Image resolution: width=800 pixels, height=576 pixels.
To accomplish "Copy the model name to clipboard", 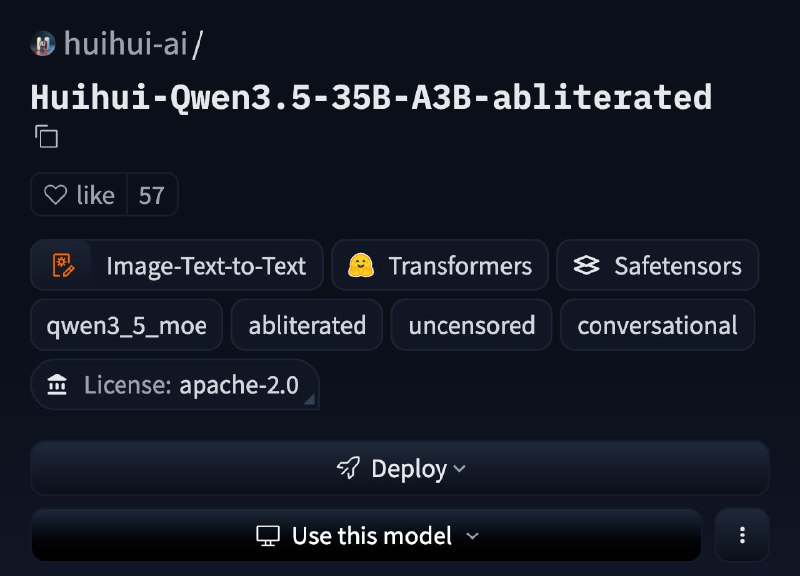I will click(x=46, y=136).
